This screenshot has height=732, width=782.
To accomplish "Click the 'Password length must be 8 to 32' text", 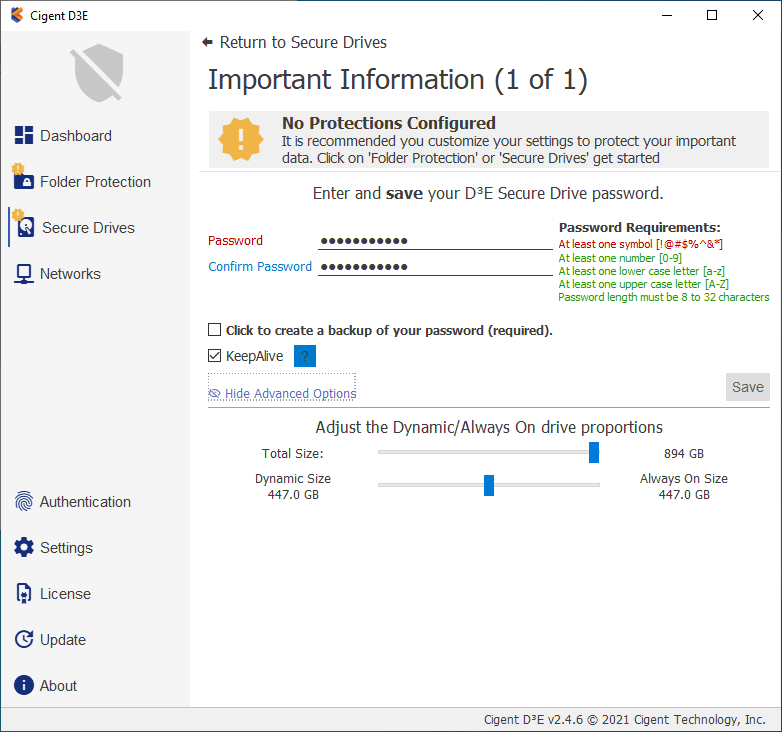I will pyautogui.click(x=663, y=297).
